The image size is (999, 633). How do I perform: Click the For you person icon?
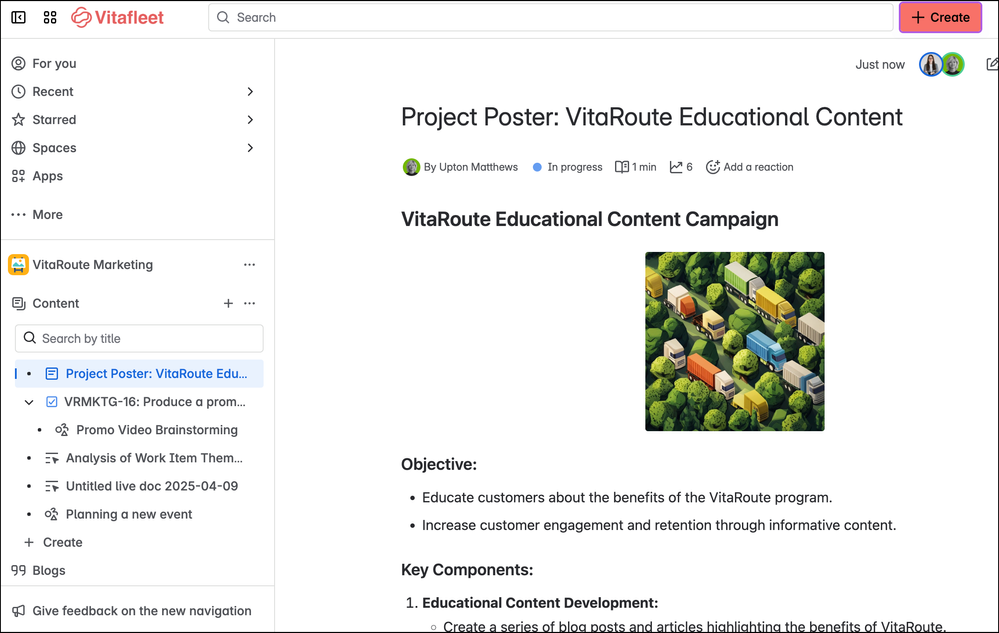click(18, 64)
